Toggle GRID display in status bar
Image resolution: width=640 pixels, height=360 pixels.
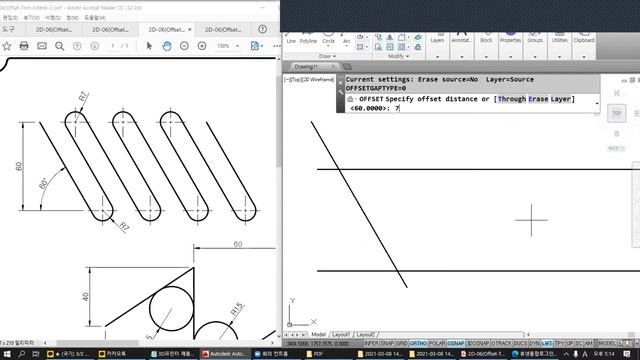point(402,343)
